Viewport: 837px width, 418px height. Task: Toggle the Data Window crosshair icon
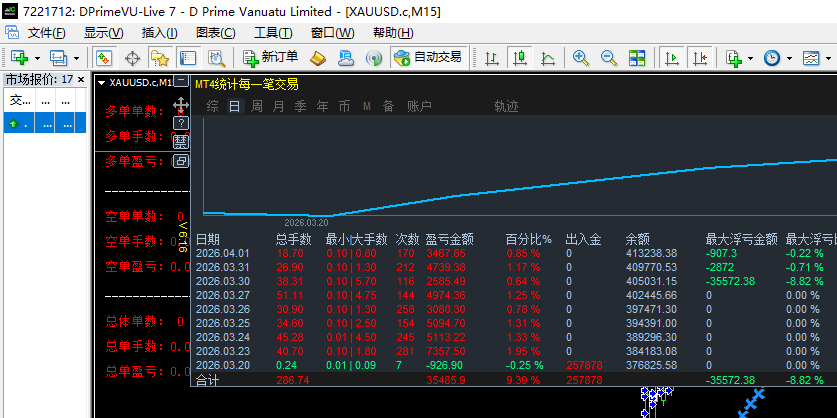[x=132, y=58]
